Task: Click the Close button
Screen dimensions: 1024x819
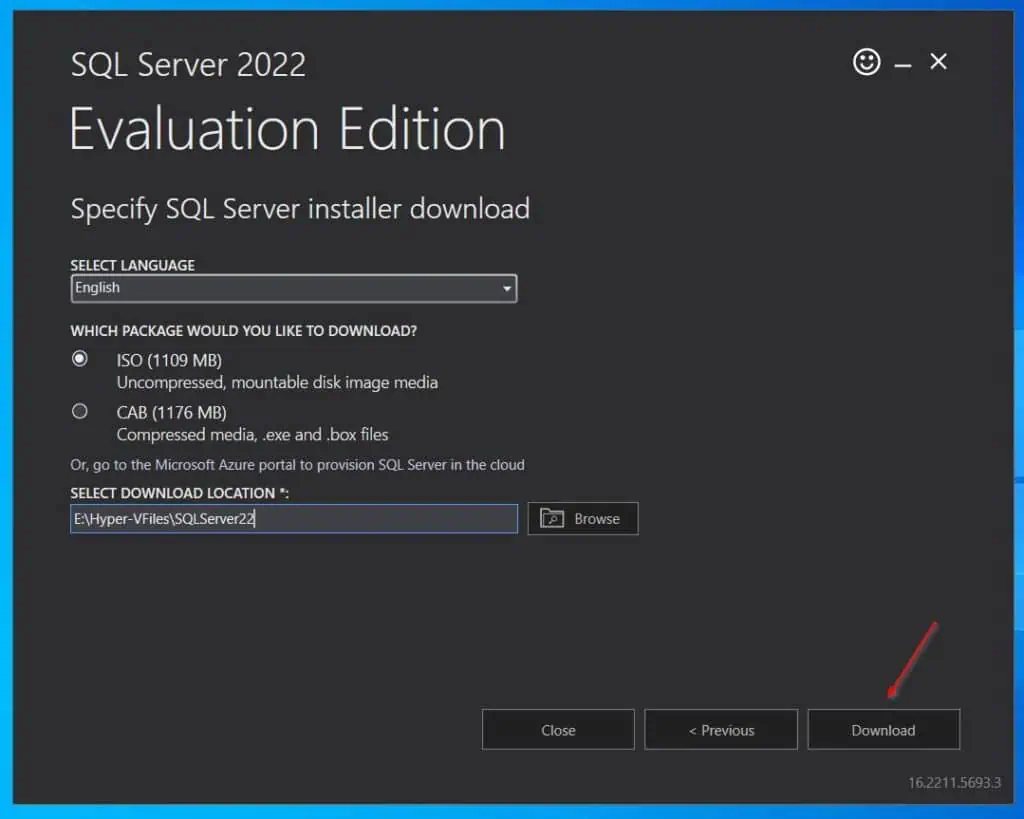Action: (x=558, y=730)
